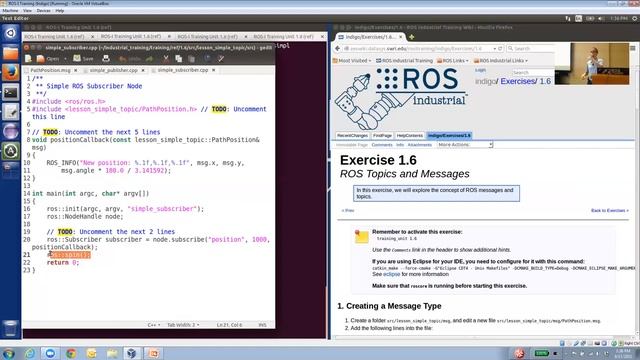The image size is (640, 360).
Task: Switch to simple_publisher.cpp tab
Action: pos(113,70)
